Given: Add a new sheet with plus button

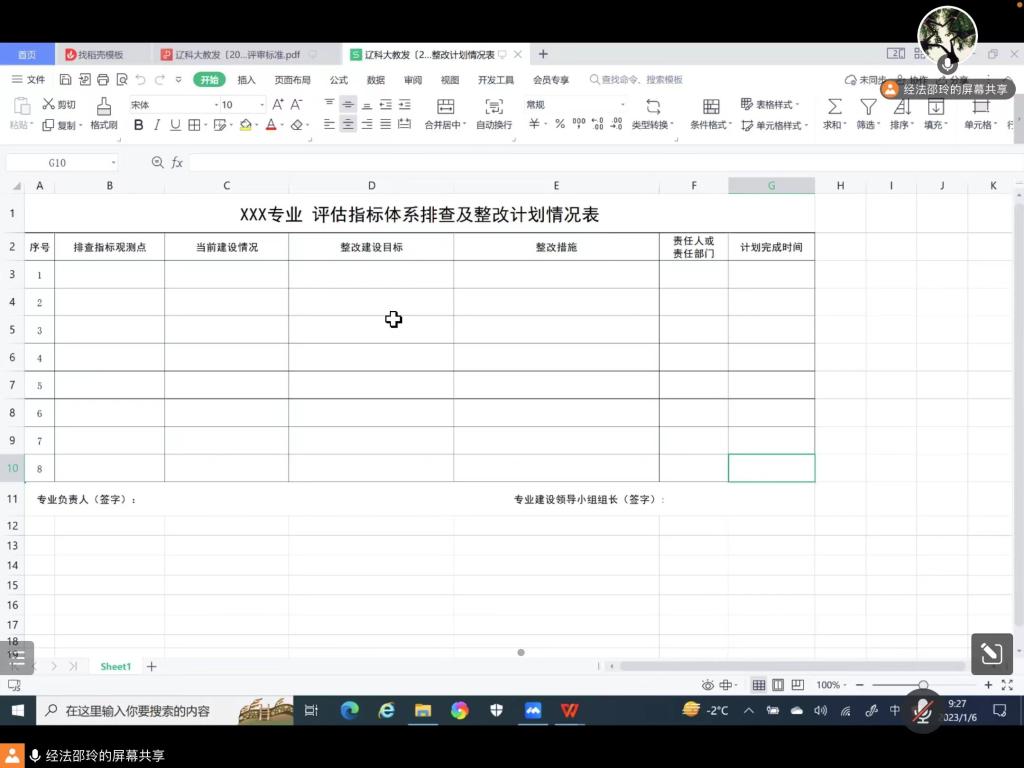Looking at the screenshot, I should tap(152, 666).
